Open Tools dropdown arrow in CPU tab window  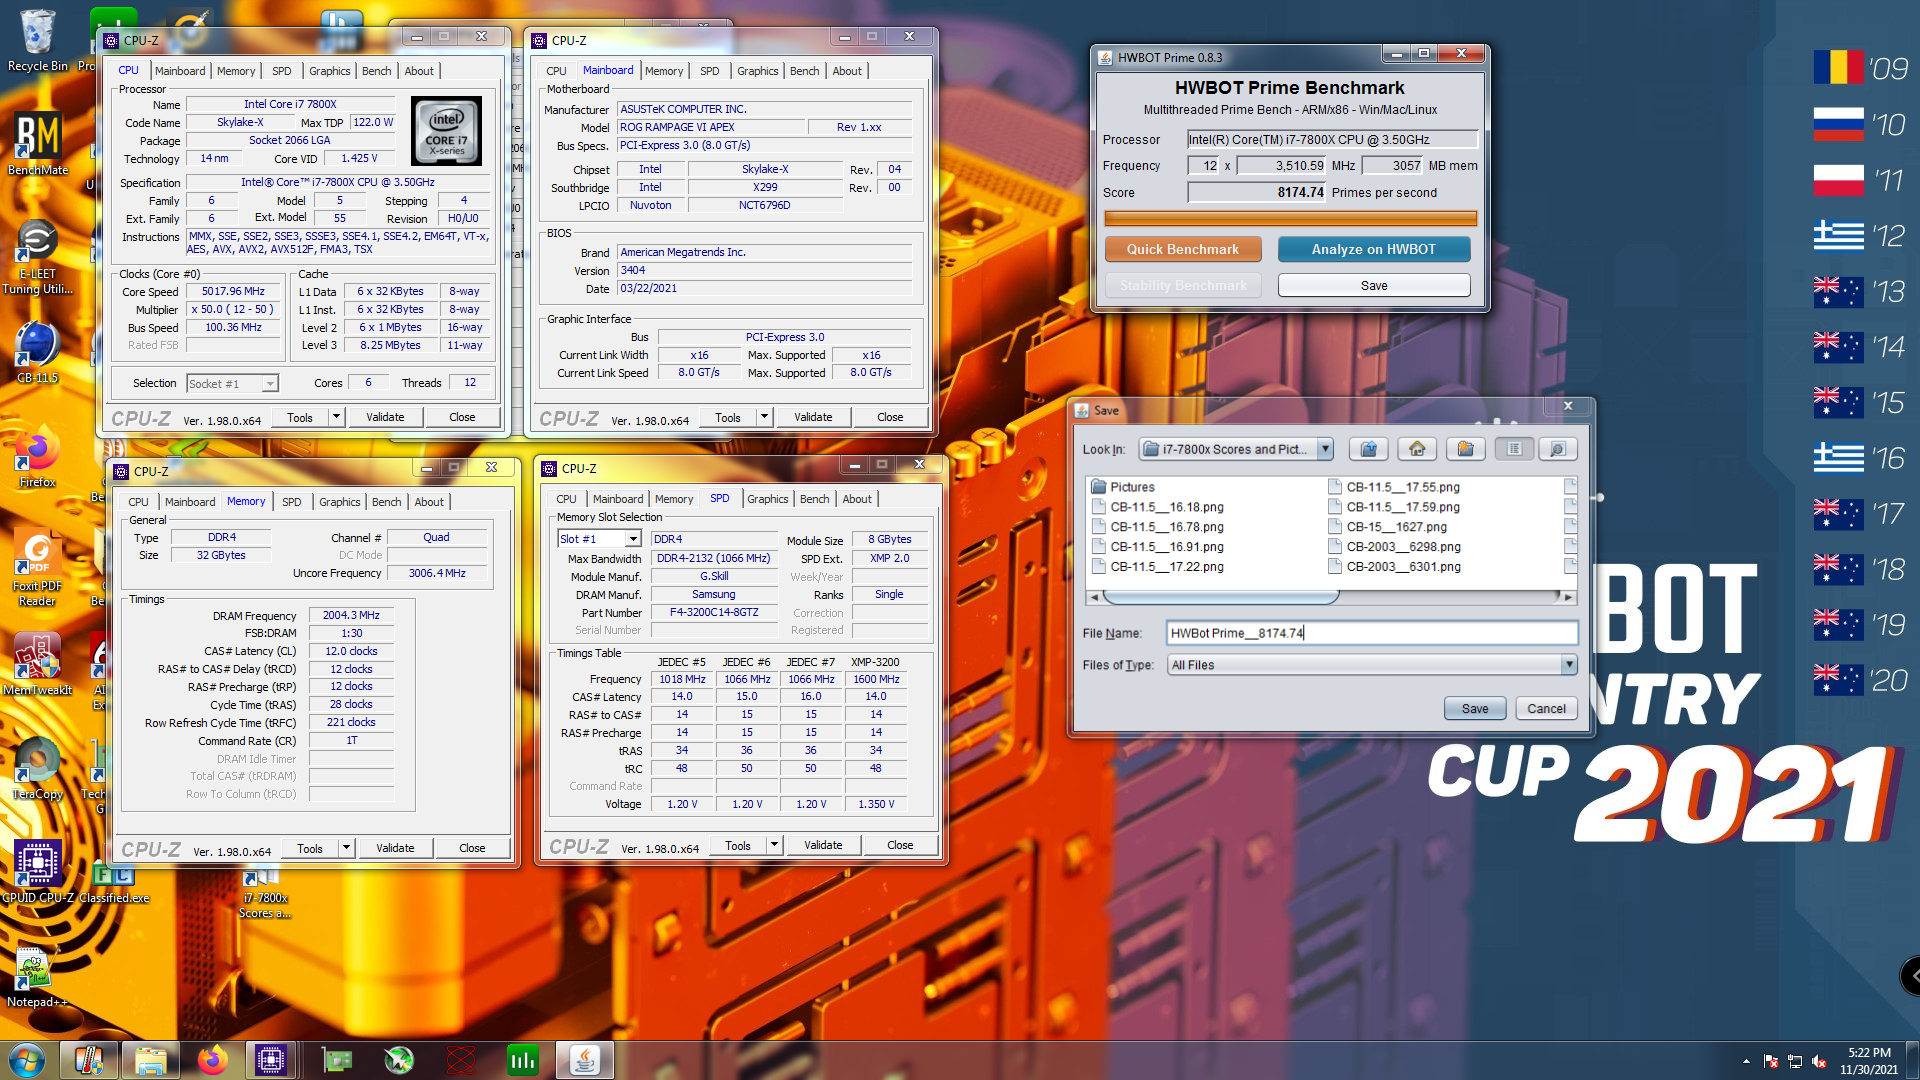tap(337, 417)
